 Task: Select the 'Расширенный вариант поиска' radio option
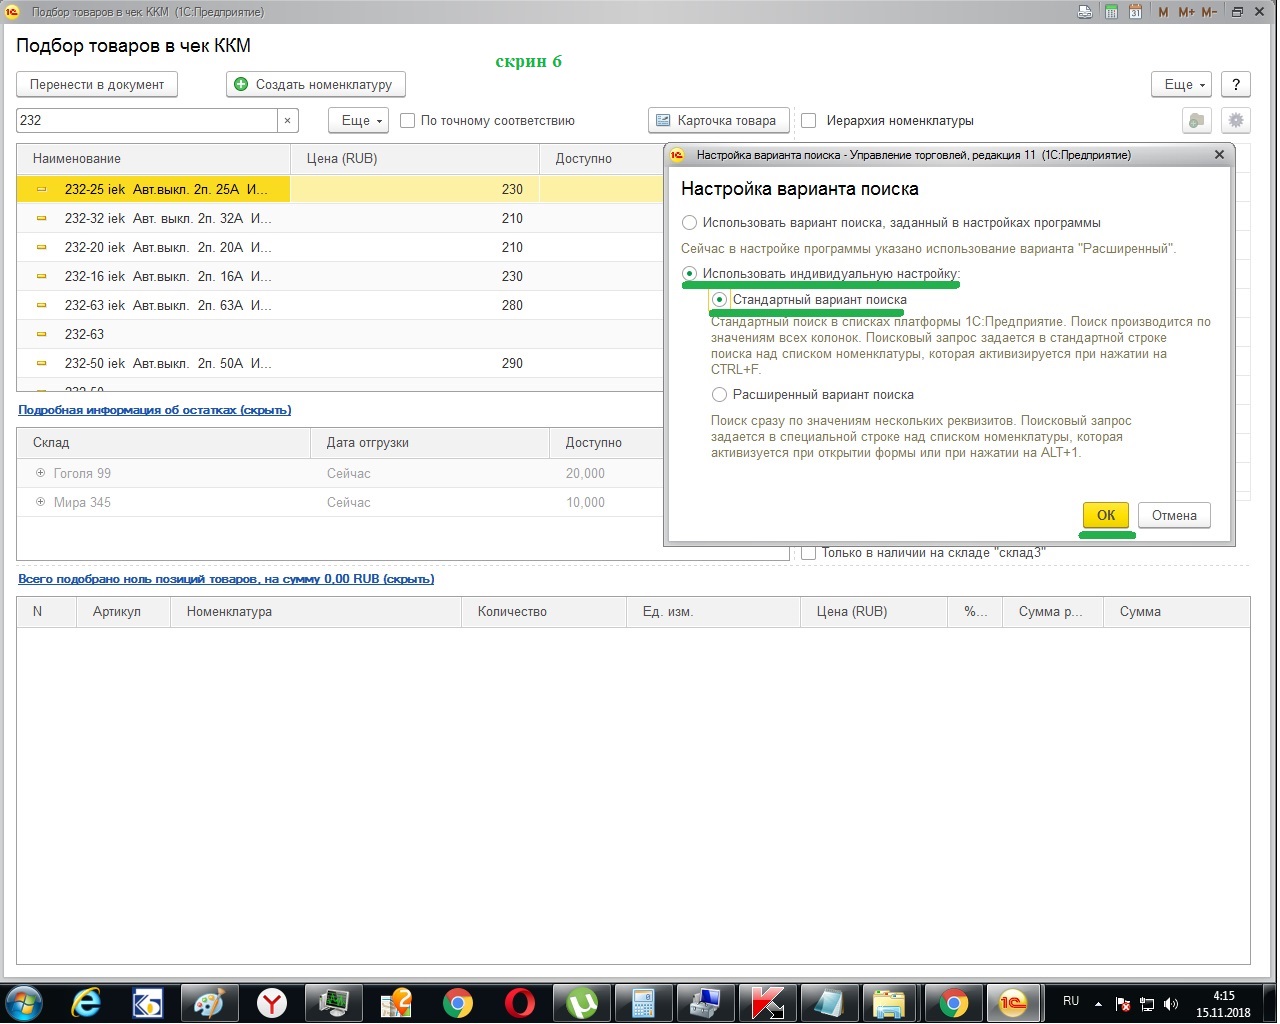719,395
